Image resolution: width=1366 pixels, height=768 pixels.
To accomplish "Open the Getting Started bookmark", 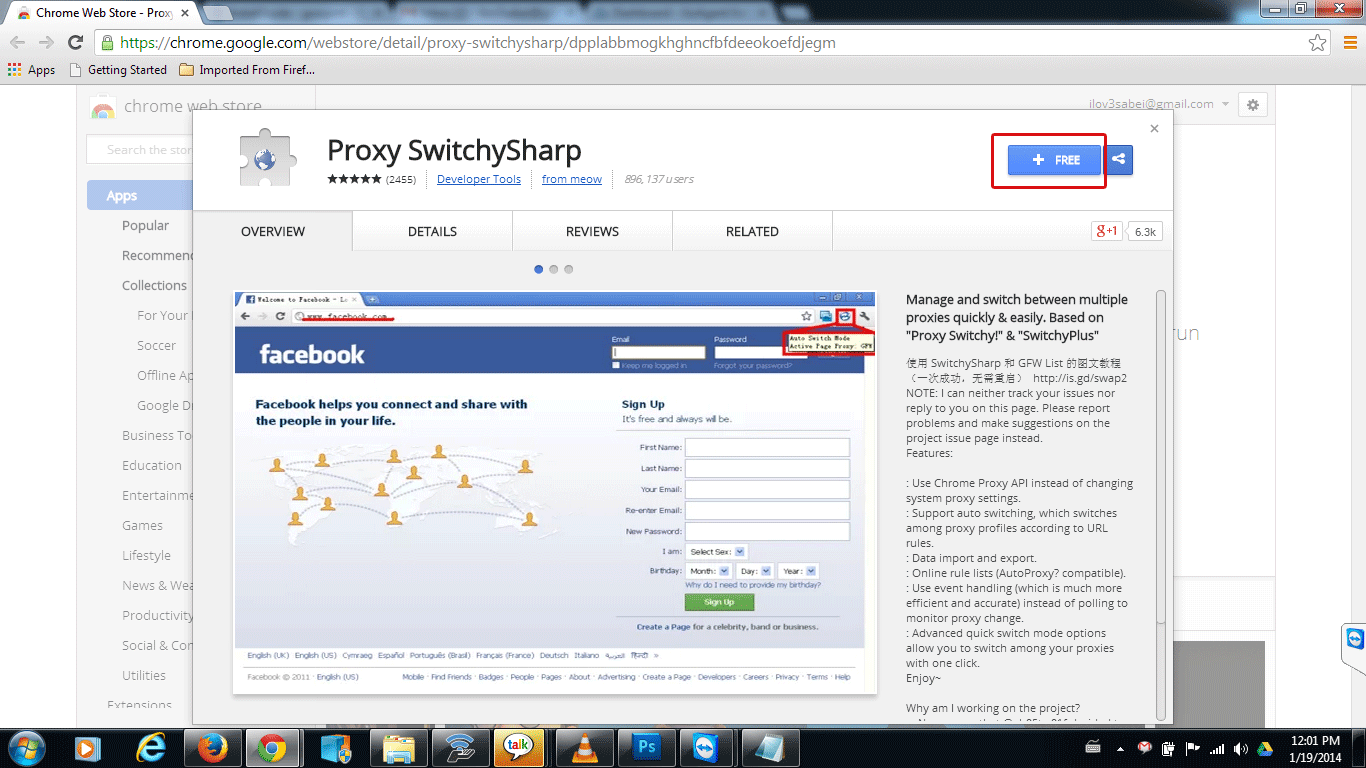I will (118, 70).
